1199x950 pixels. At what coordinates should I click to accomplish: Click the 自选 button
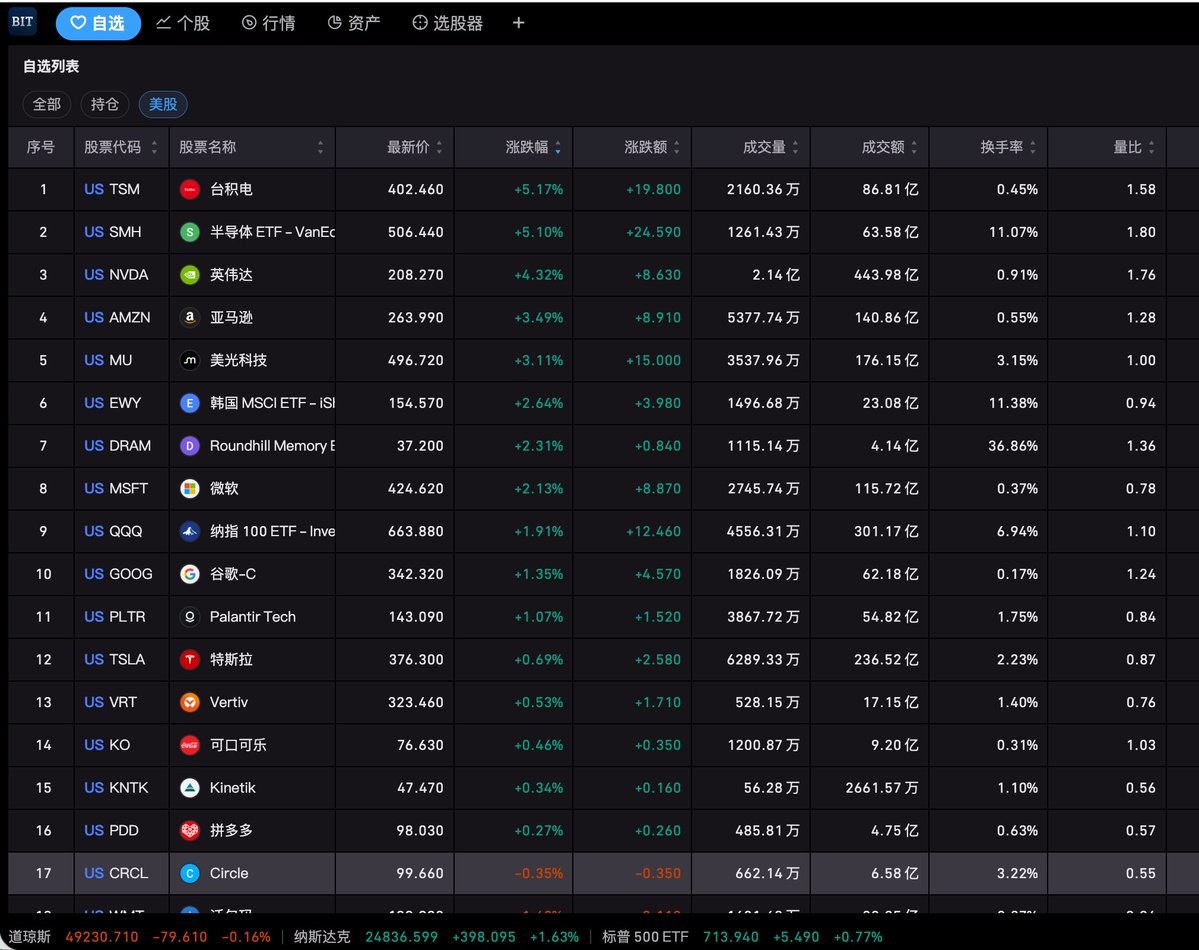pos(98,23)
